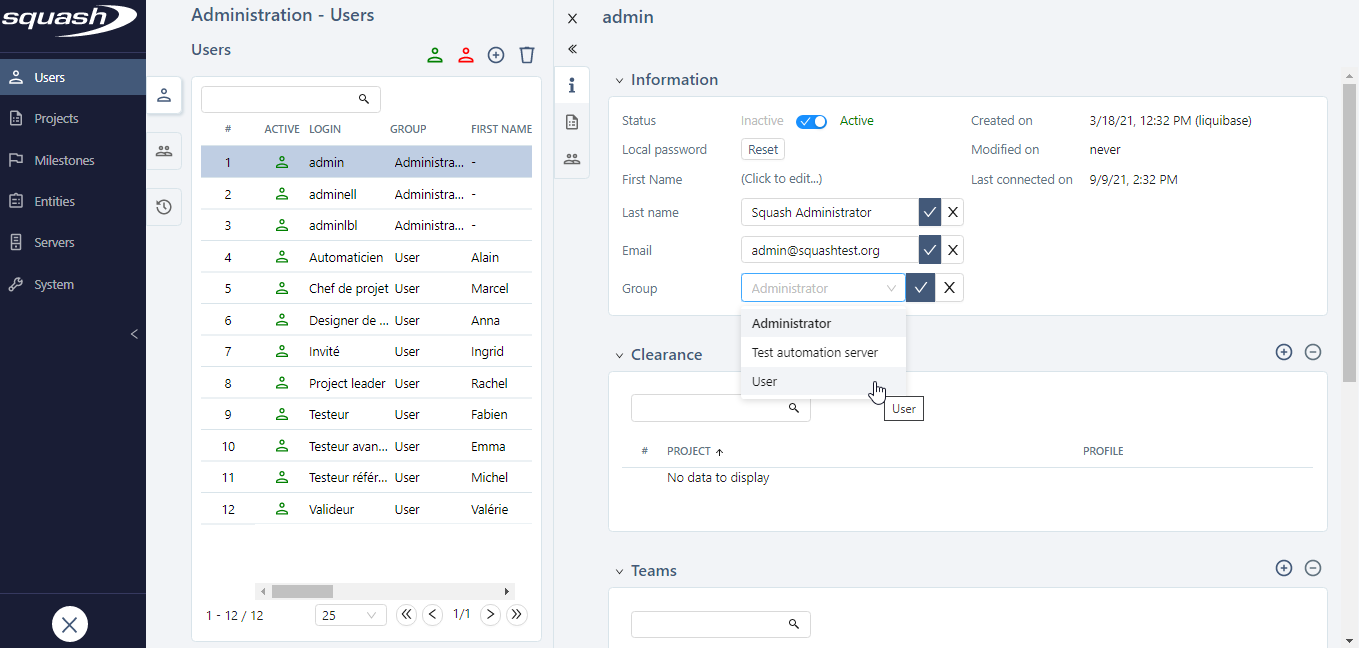Open the page size dropdown showing 25
This screenshot has width=1359, height=648.
point(350,615)
